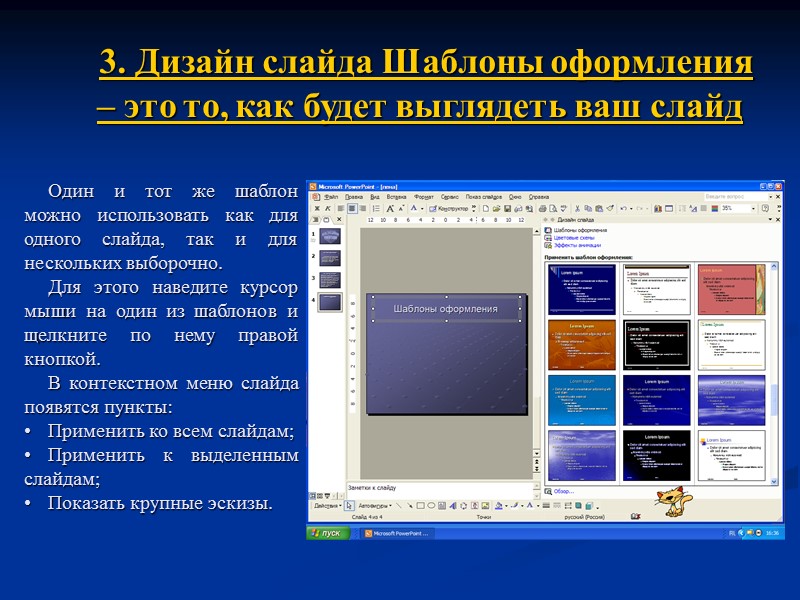This screenshot has width=800, height=600.
Task: Open the Показ слайдов menu
Action: pyautogui.click(x=484, y=196)
